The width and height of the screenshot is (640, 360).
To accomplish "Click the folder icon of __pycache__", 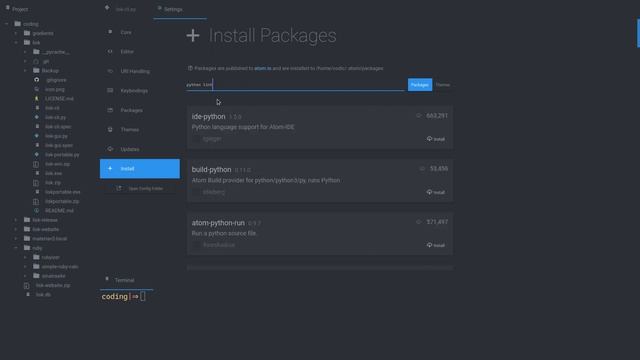I will 36,52.
